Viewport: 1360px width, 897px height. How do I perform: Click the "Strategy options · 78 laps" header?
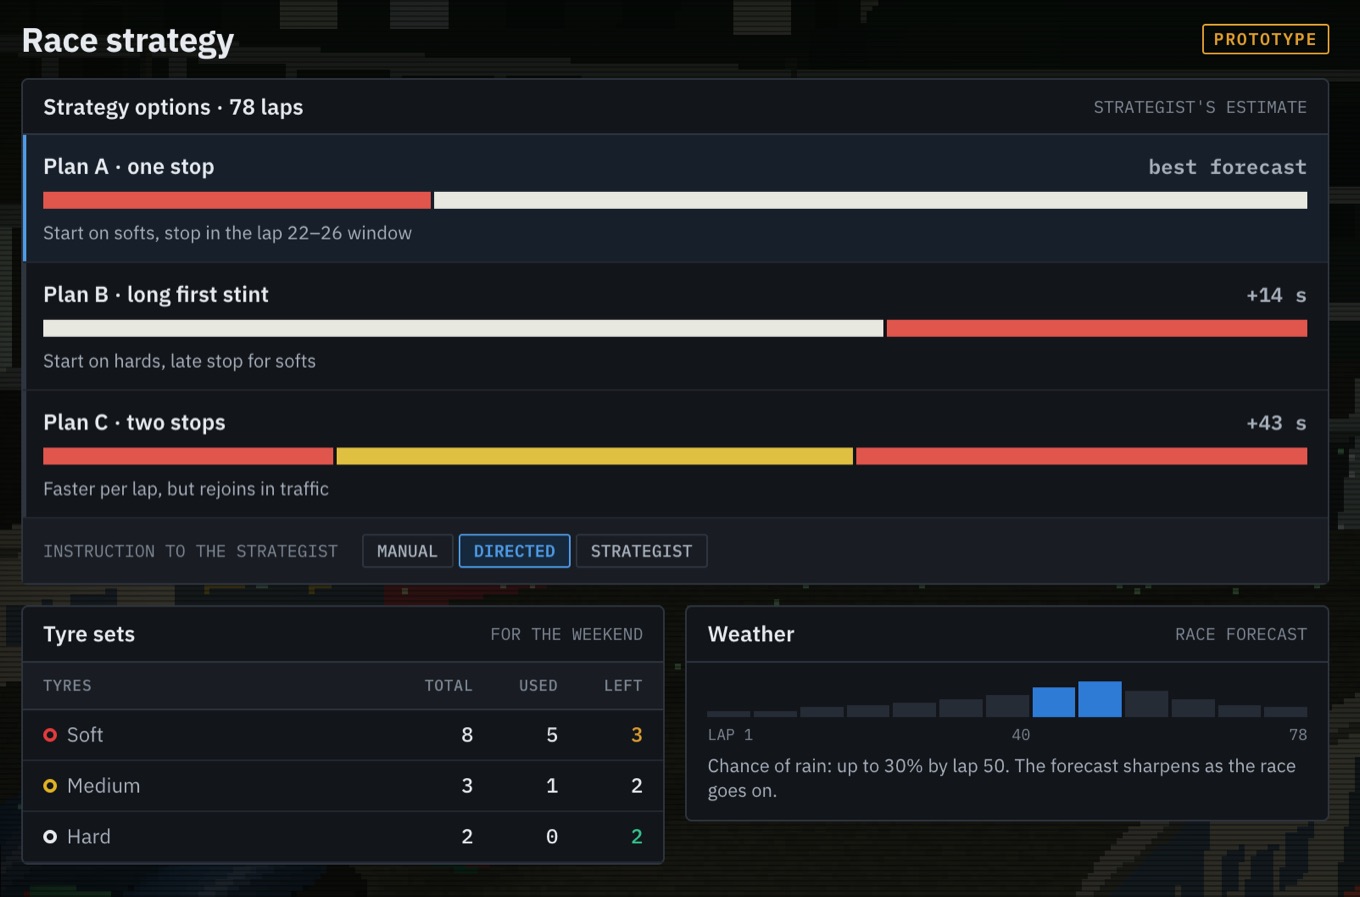click(173, 107)
